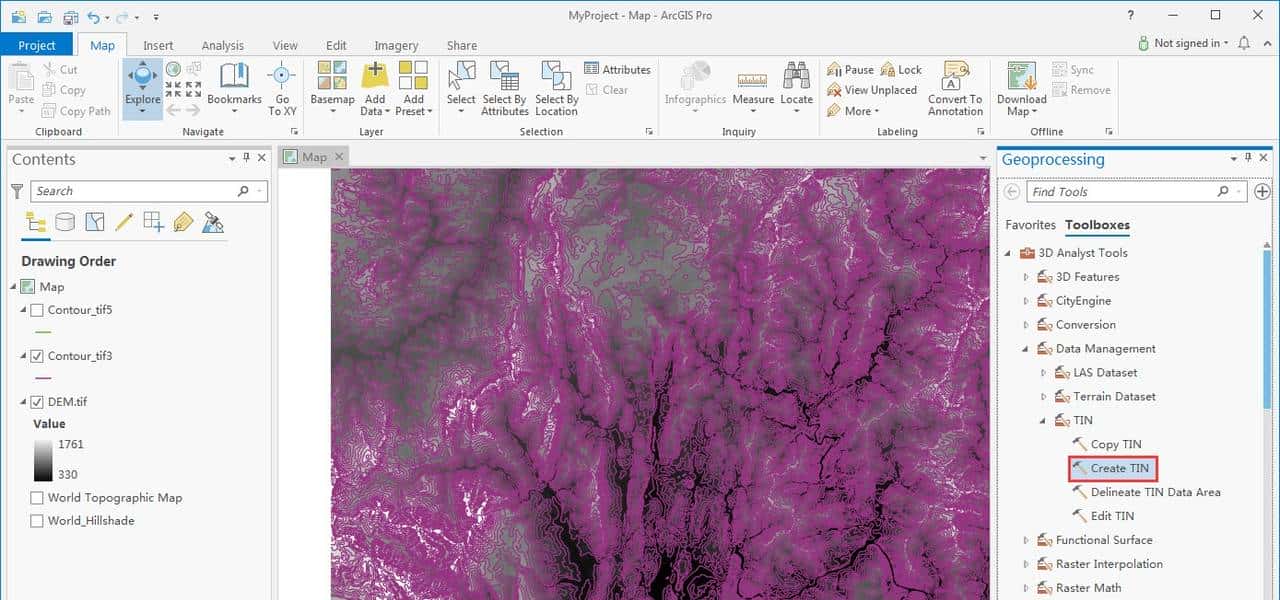Show the Contour_tif5 layer
Screen dimensions: 1280x600
(x=37, y=310)
